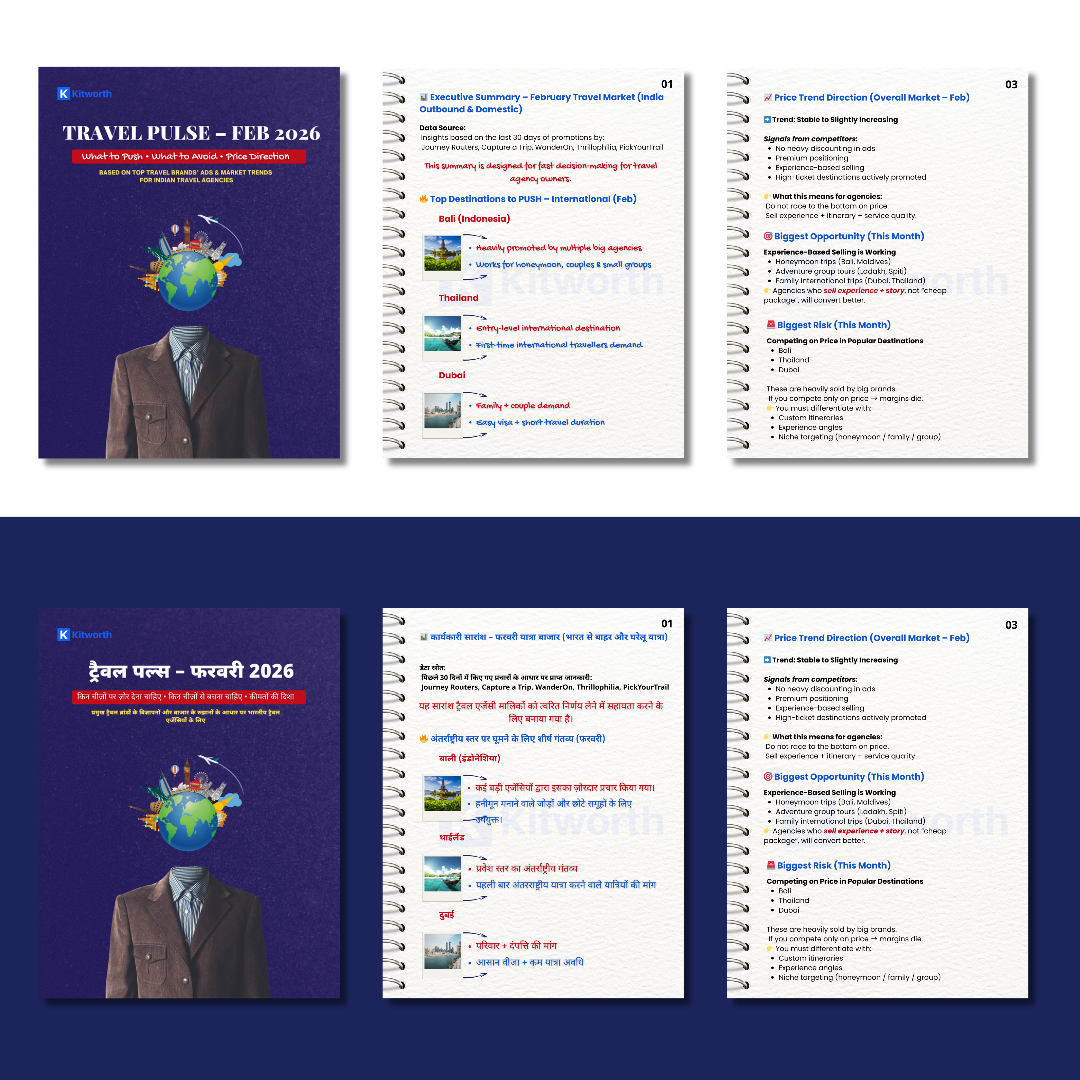Click the chart icon beside Price Trend Direction, top page
Viewport: 1080px width, 1080px height.
coord(767,98)
